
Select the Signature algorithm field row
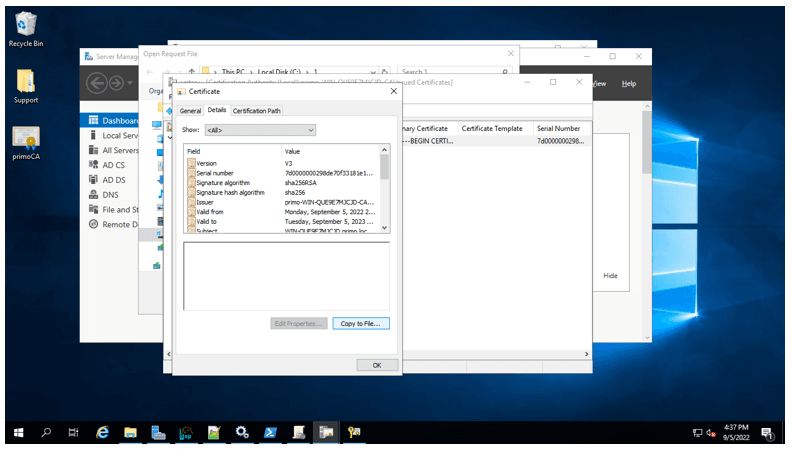click(x=222, y=183)
